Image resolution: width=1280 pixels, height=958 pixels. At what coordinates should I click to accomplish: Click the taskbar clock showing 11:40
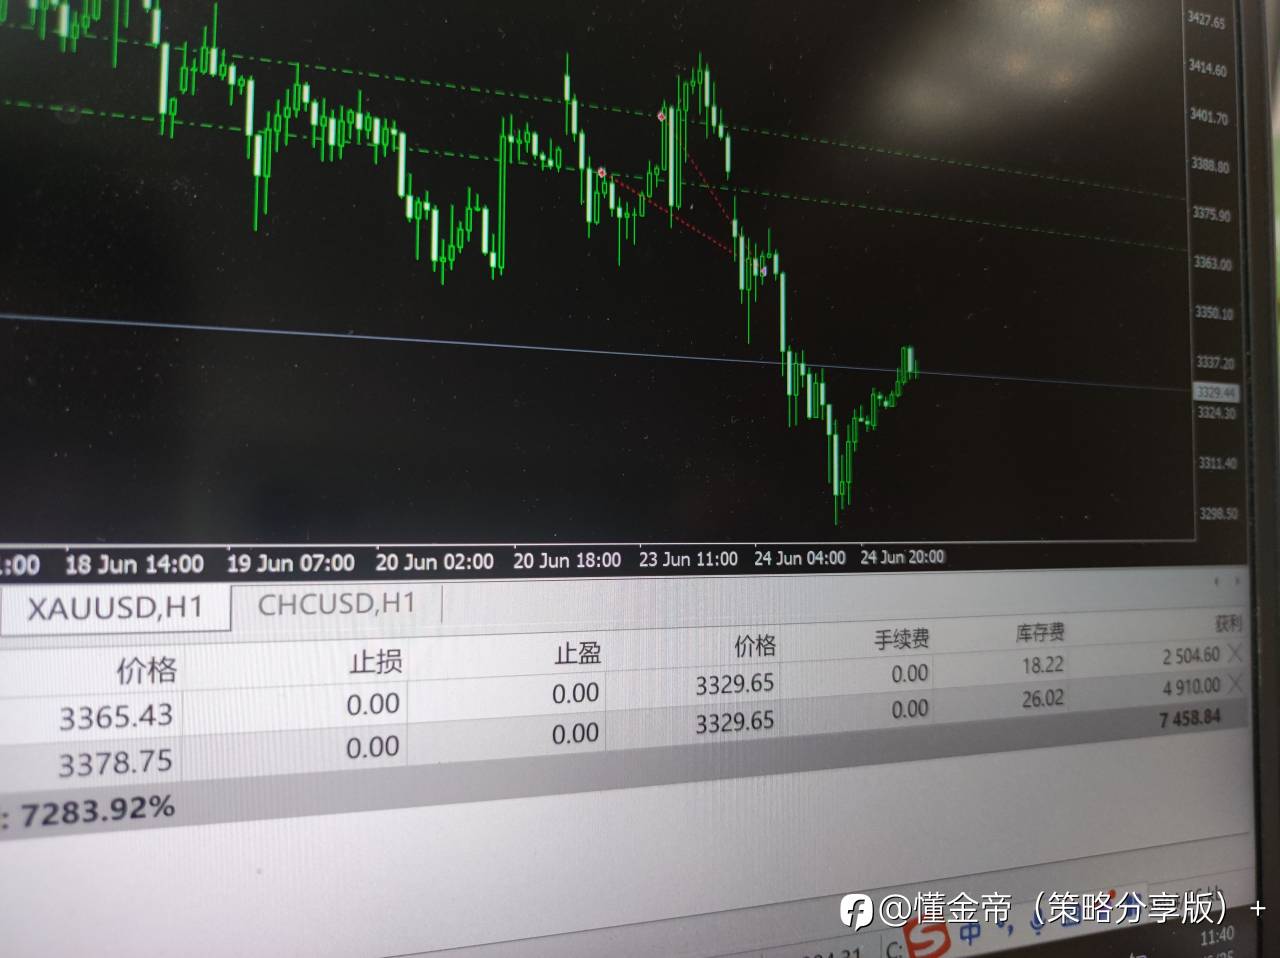click(1217, 936)
